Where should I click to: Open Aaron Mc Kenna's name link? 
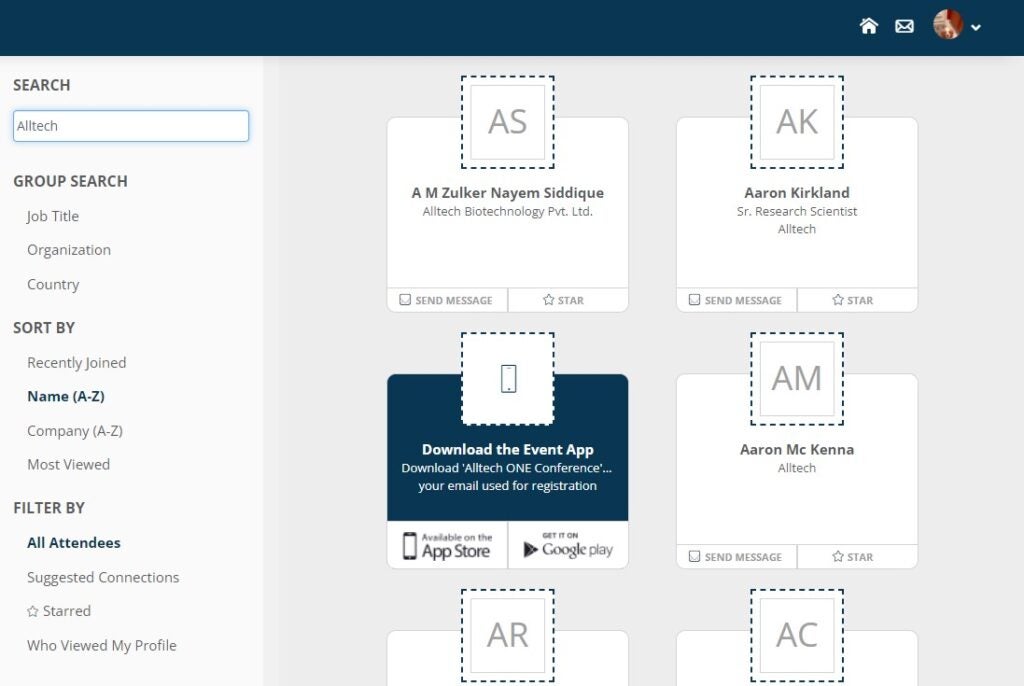click(x=797, y=449)
